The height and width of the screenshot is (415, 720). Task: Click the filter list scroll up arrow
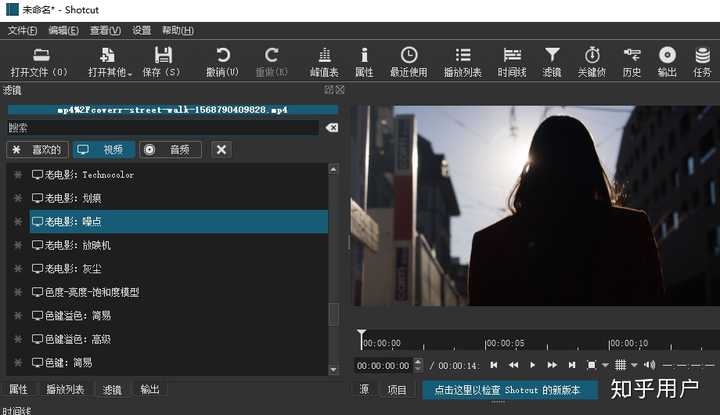tap(334, 169)
